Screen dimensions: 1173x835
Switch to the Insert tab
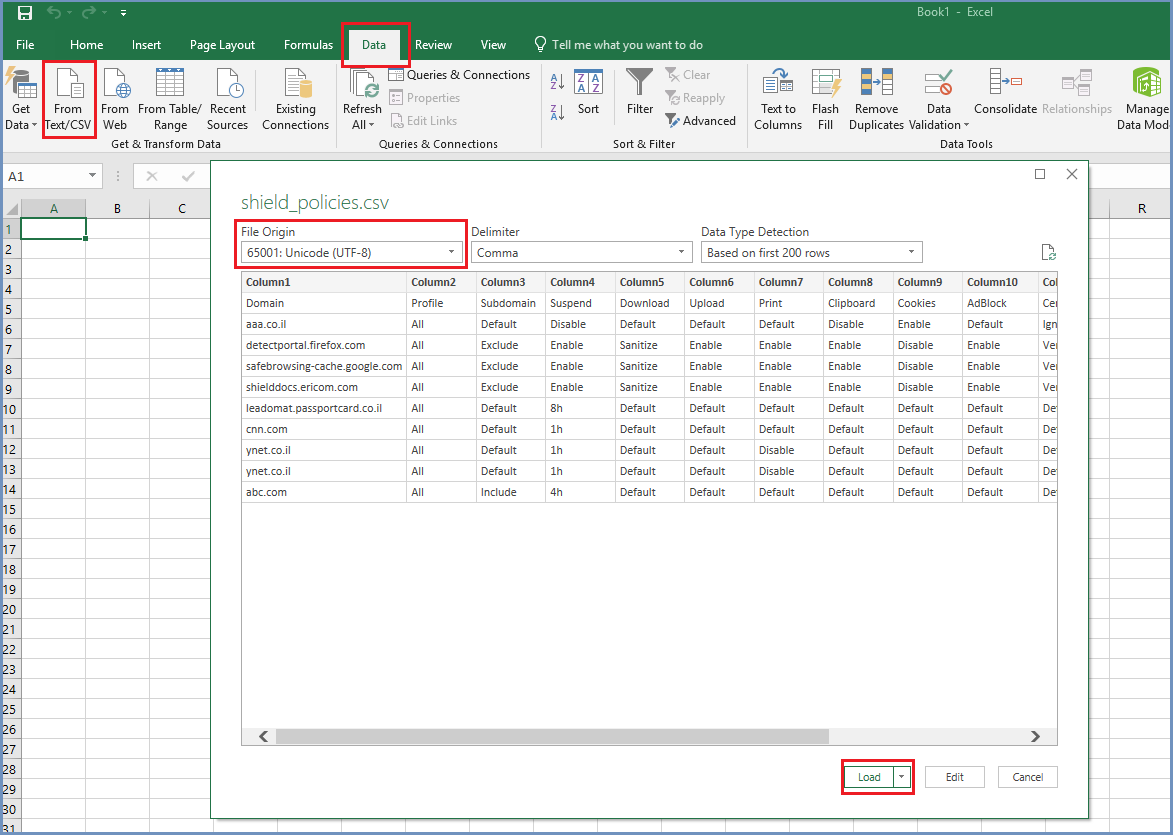(x=147, y=45)
